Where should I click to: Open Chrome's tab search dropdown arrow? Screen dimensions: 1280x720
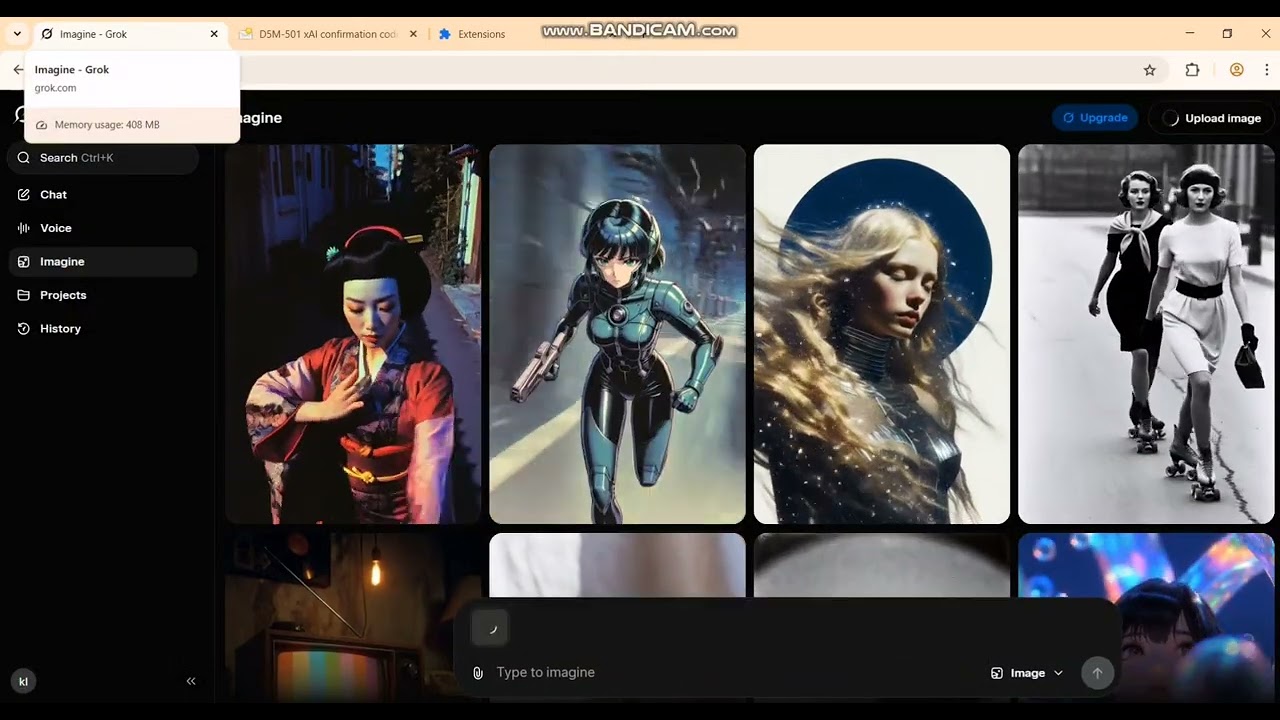click(17, 34)
